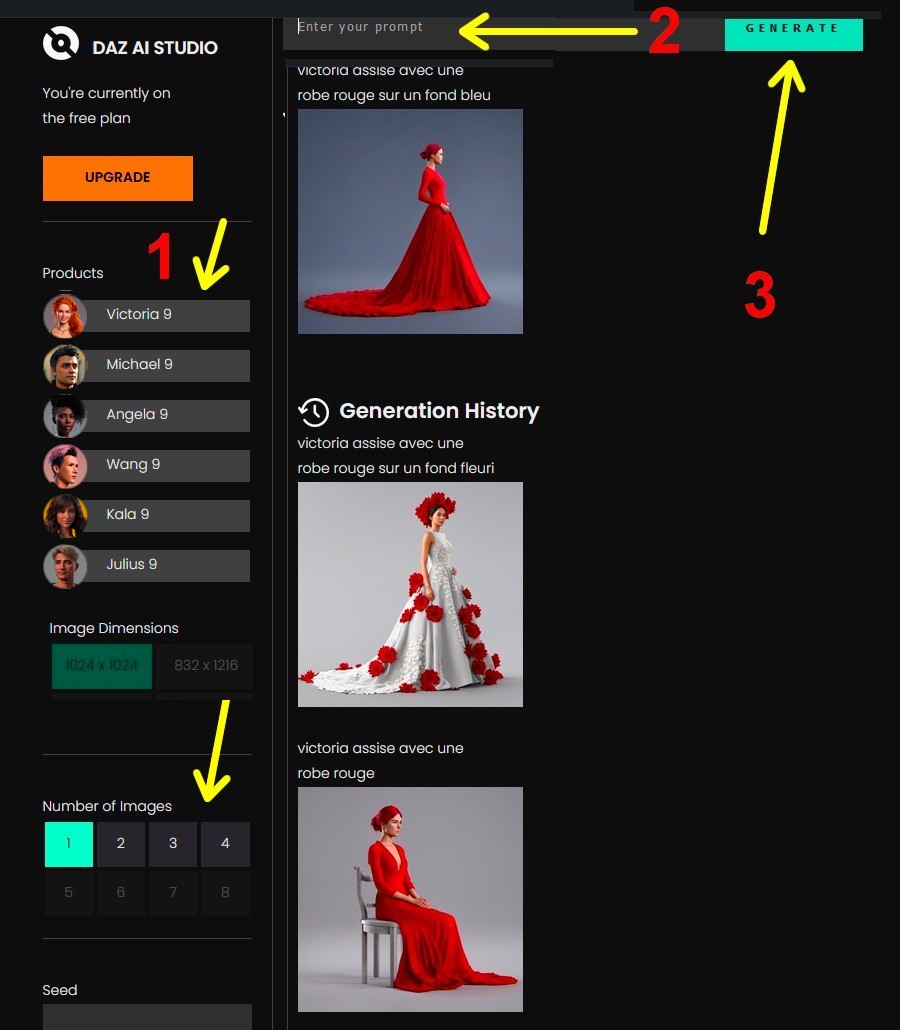Set number of images to 6
The width and height of the screenshot is (900, 1030).
121,893
